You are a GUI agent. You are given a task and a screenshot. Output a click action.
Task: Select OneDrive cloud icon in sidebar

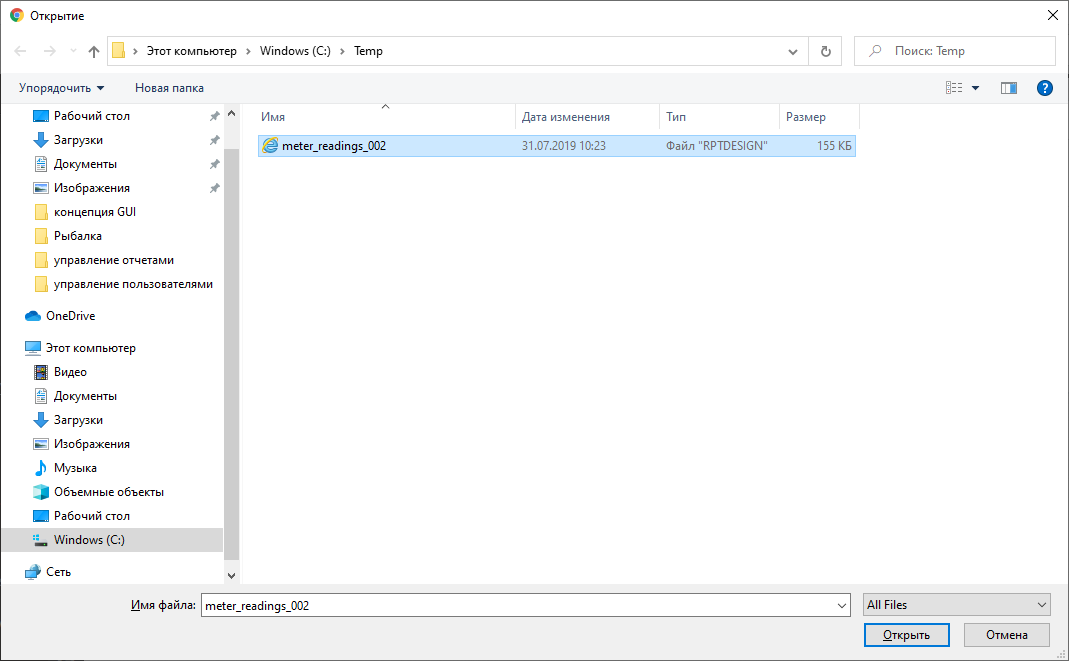[33, 316]
